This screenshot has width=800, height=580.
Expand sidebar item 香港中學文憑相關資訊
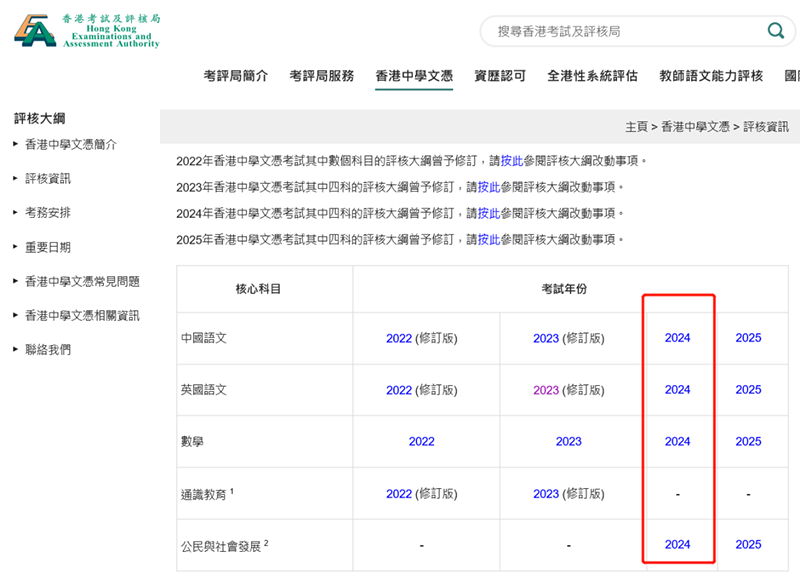(82, 316)
